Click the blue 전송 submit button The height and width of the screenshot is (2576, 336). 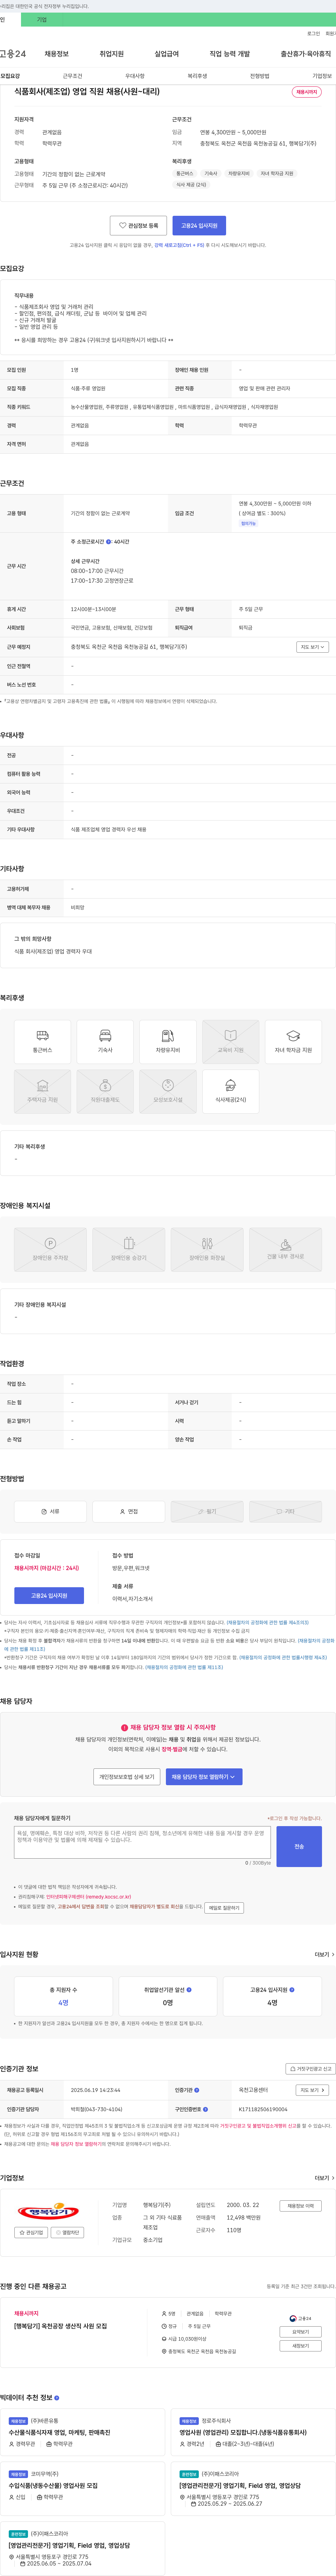[x=299, y=1846]
